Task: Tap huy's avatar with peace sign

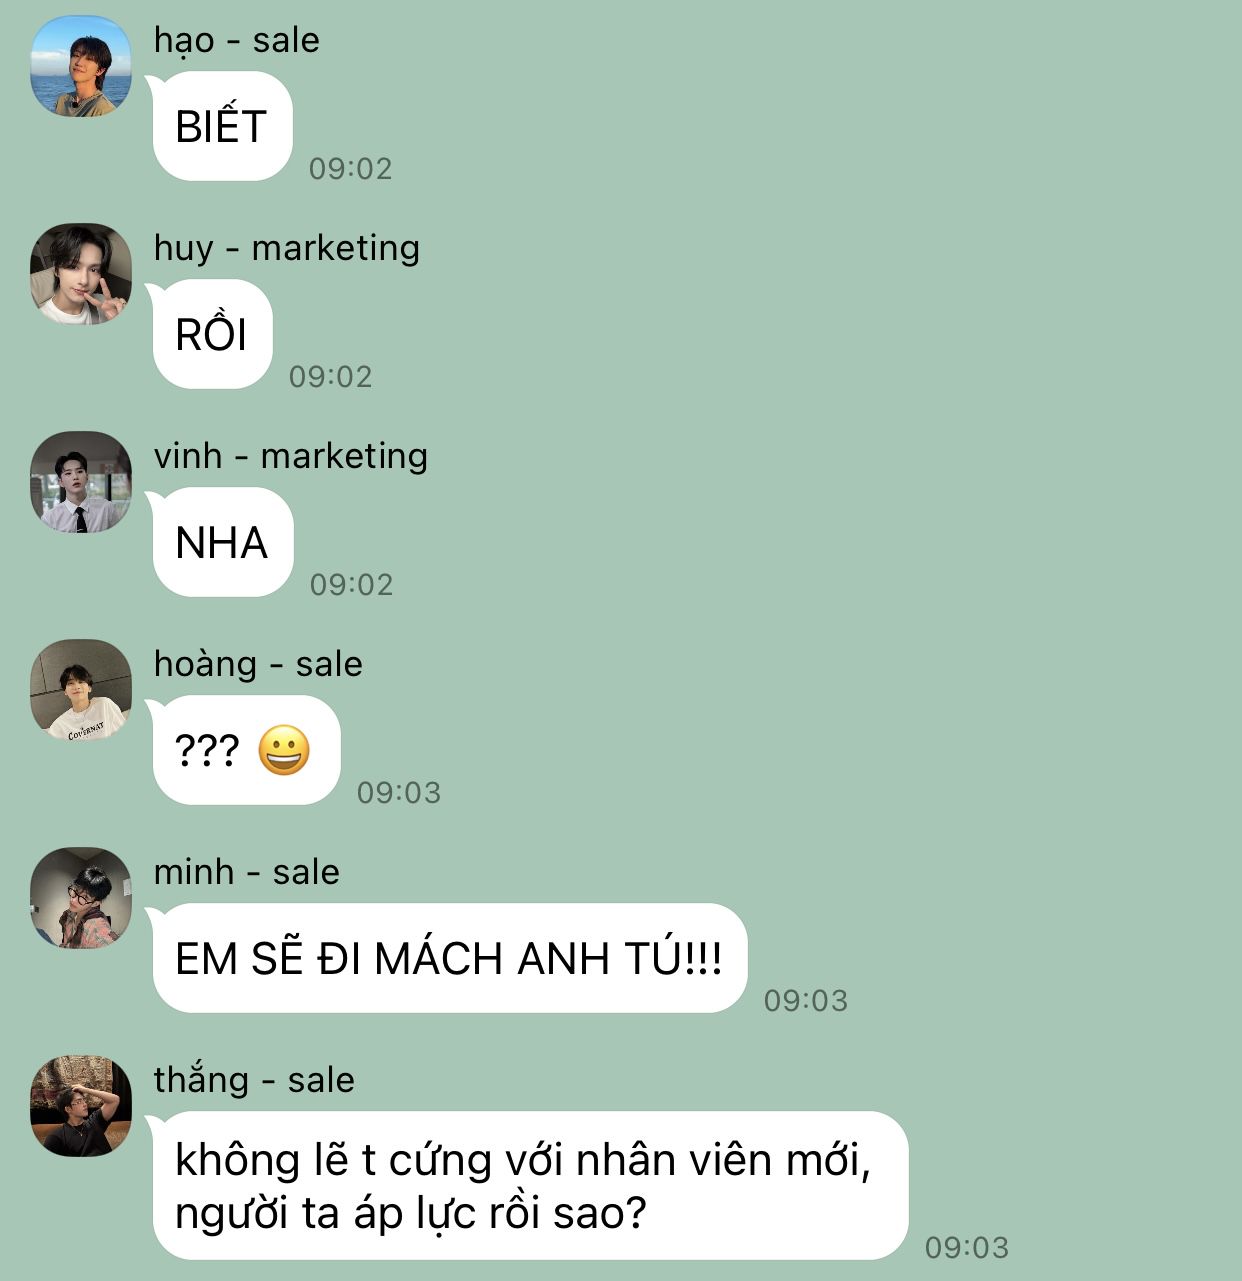Action: coord(81,274)
